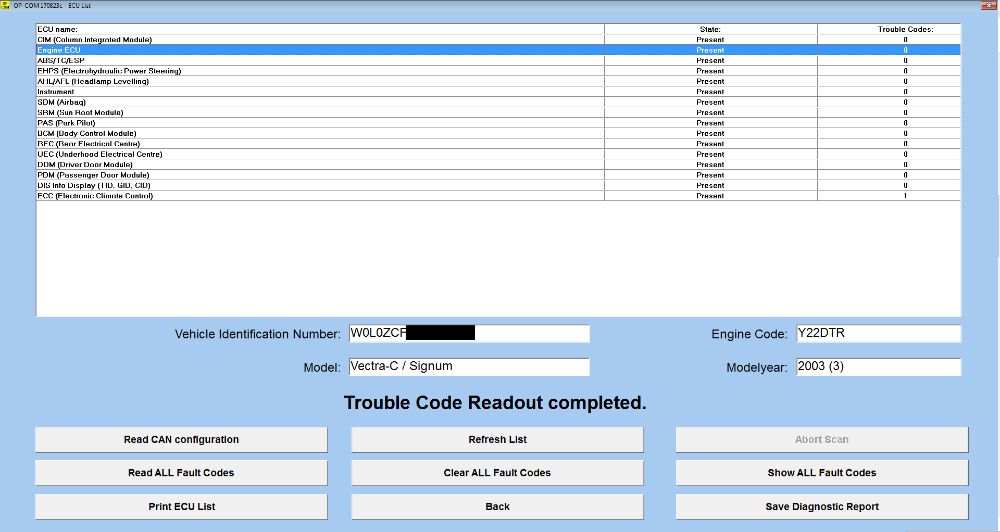This screenshot has height=532, width=1000.
Task: Select CIM (Column Integrated Module) row
Action: [498, 40]
